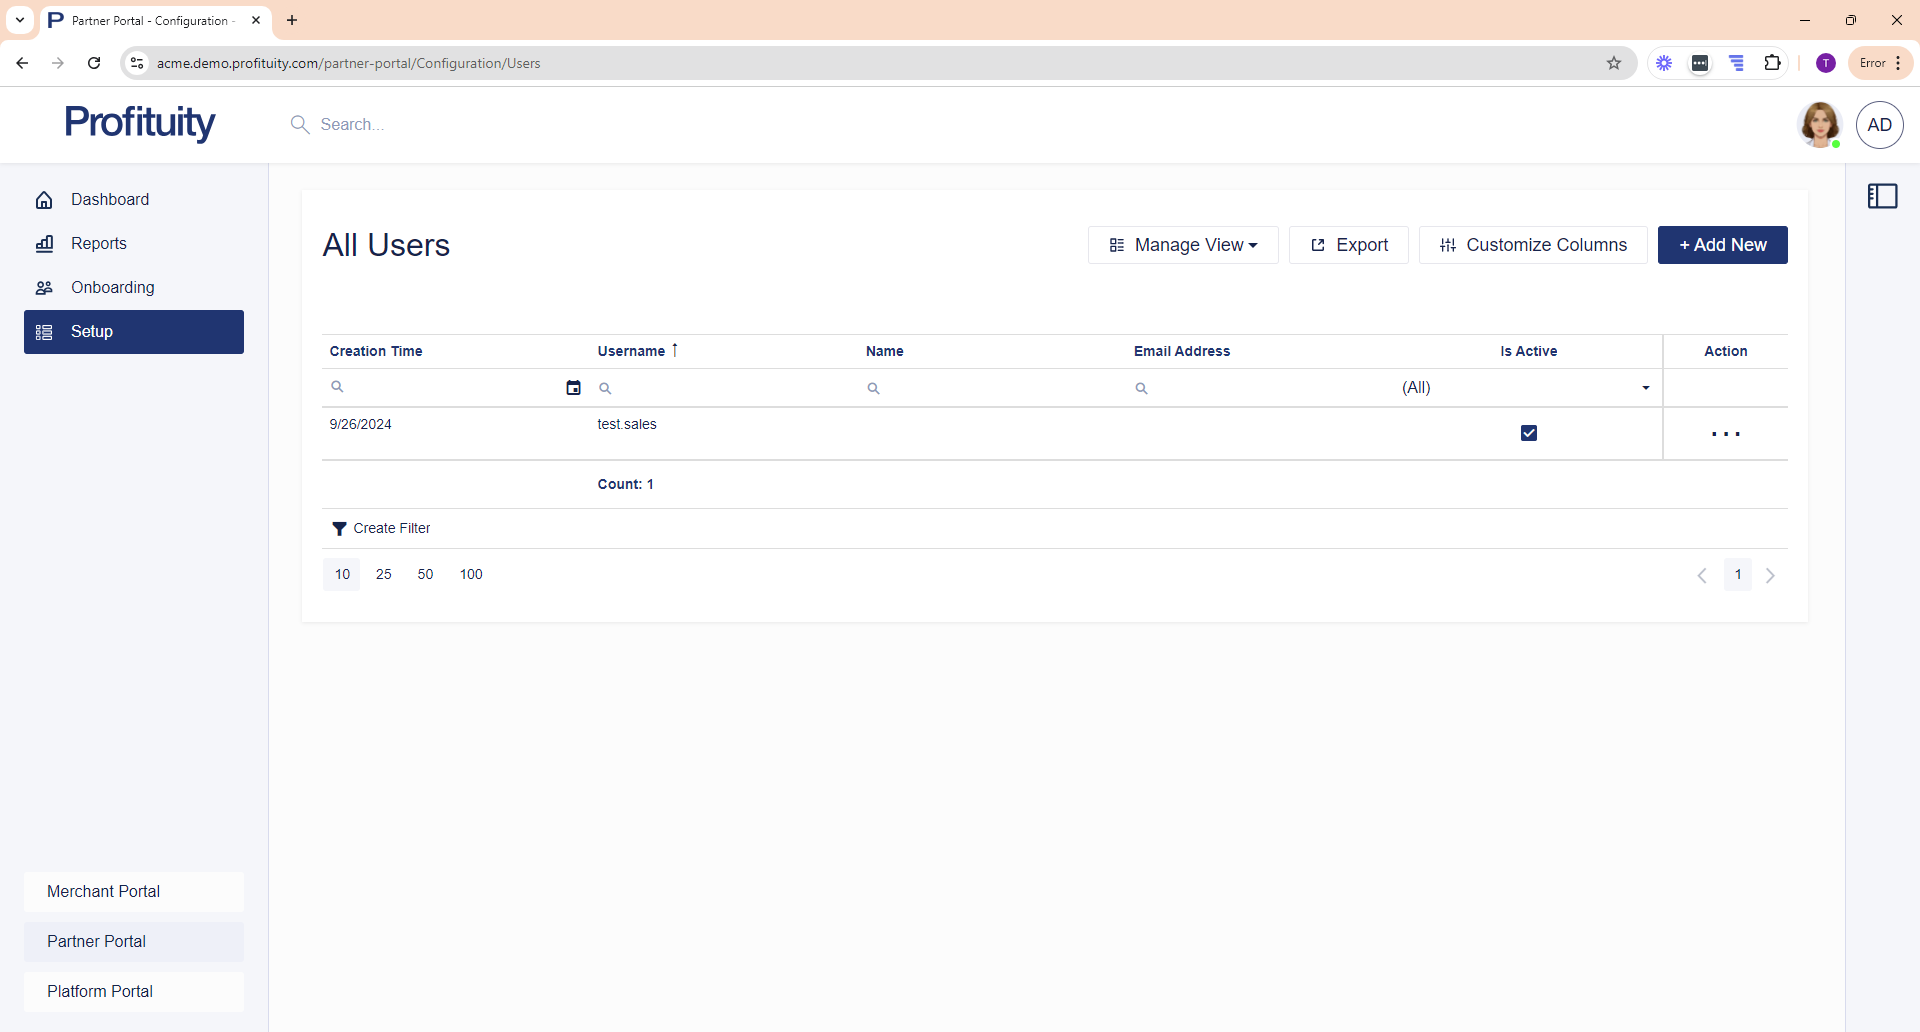Viewport: 1920px width, 1032px height.
Task: Sort by the Username column header
Action: (x=631, y=351)
